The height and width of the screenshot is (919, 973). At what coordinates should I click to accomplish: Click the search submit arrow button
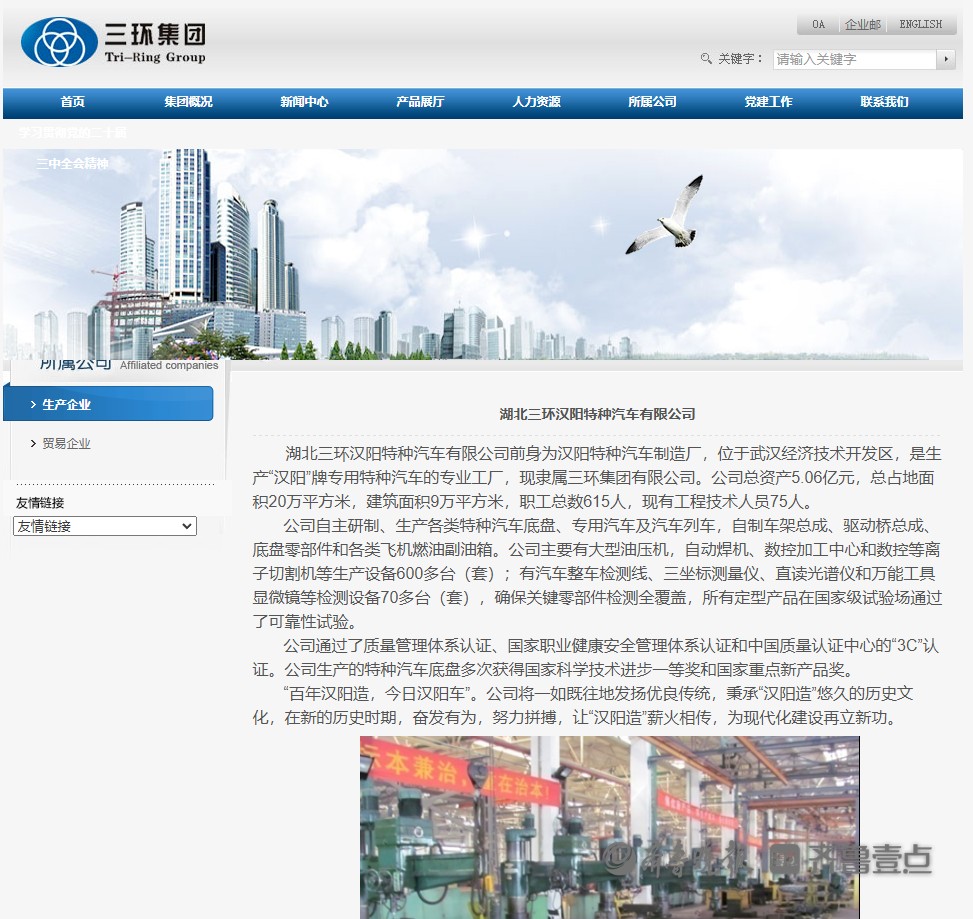click(946, 59)
